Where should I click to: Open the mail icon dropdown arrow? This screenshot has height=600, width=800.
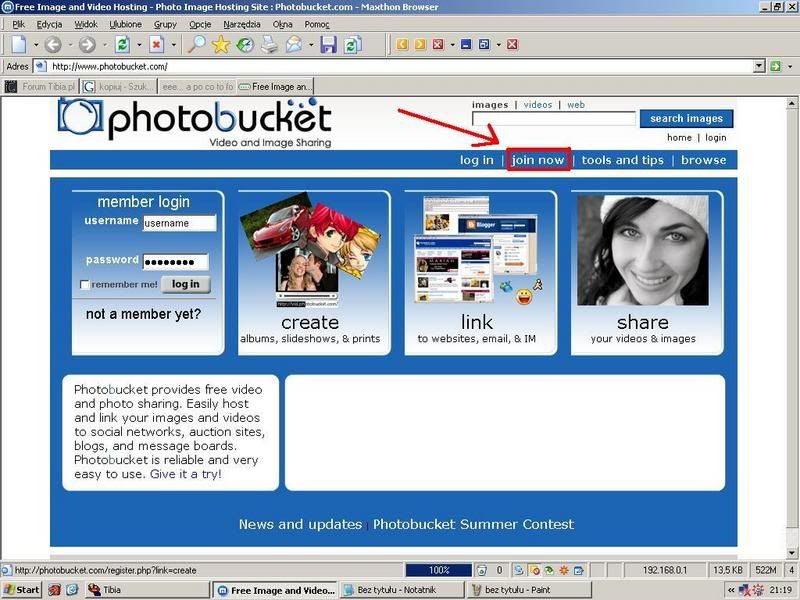(311, 45)
